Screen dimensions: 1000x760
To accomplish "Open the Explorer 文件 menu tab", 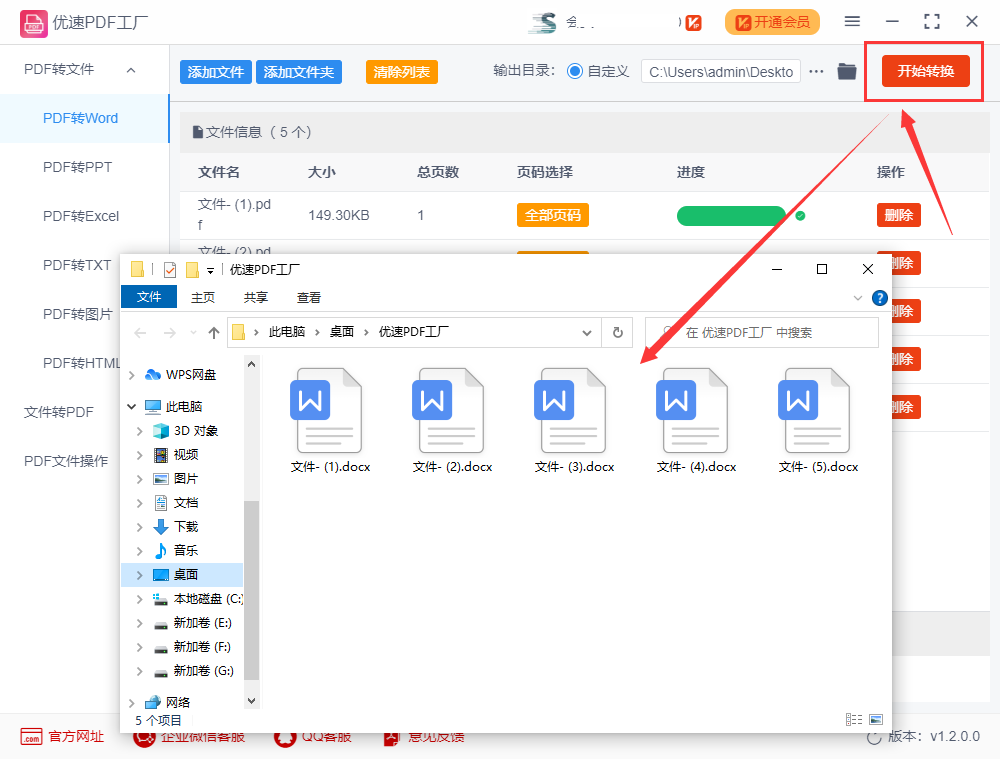I will pyautogui.click(x=149, y=297).
